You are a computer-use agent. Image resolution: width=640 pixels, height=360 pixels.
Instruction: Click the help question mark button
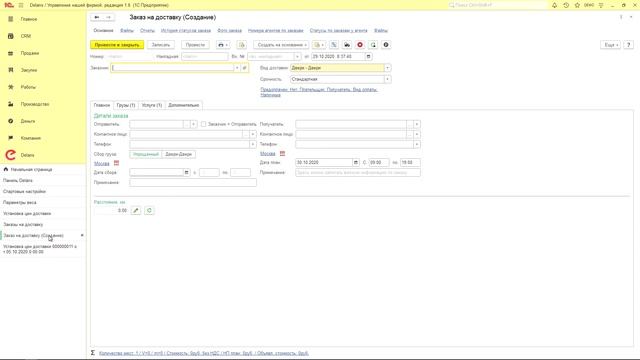[x=629, y=45]
